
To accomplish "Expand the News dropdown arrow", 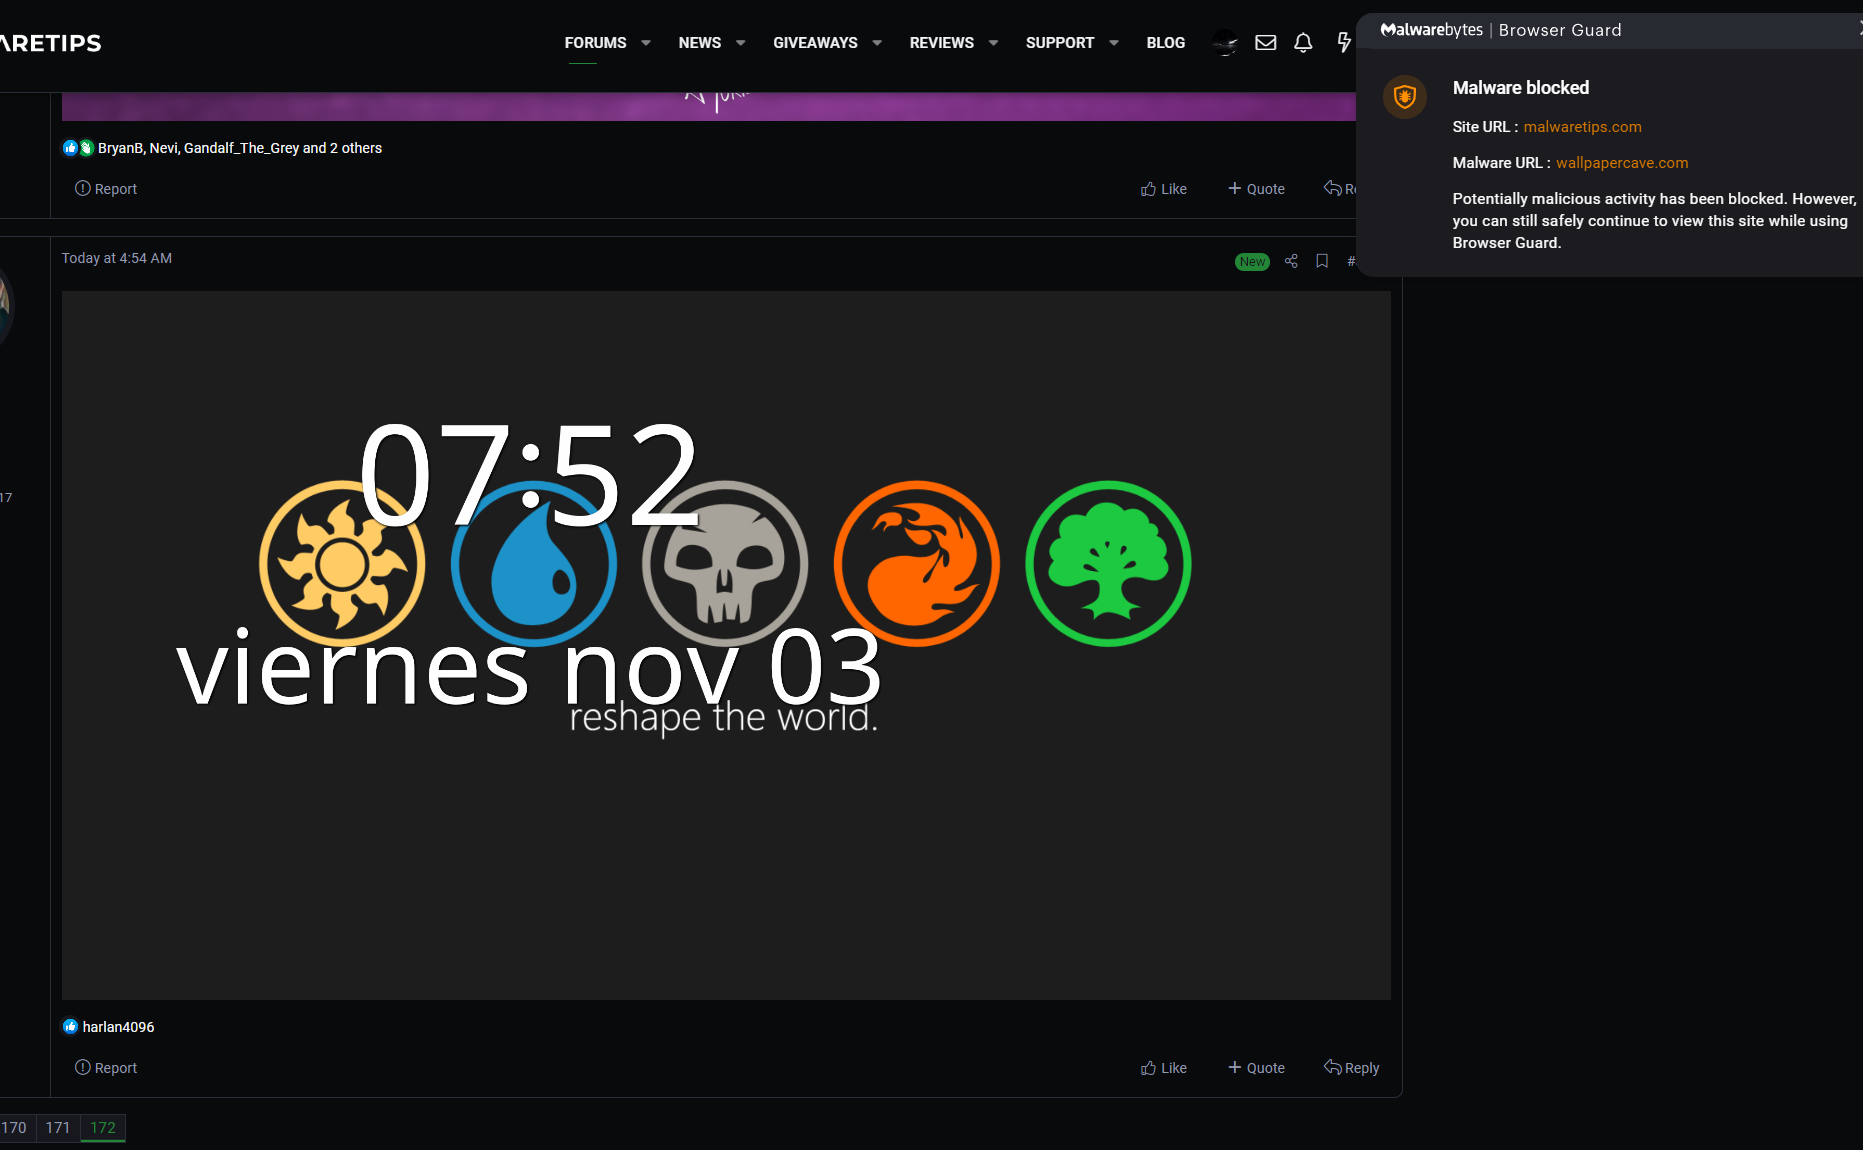I will click(x=740, y=43).
